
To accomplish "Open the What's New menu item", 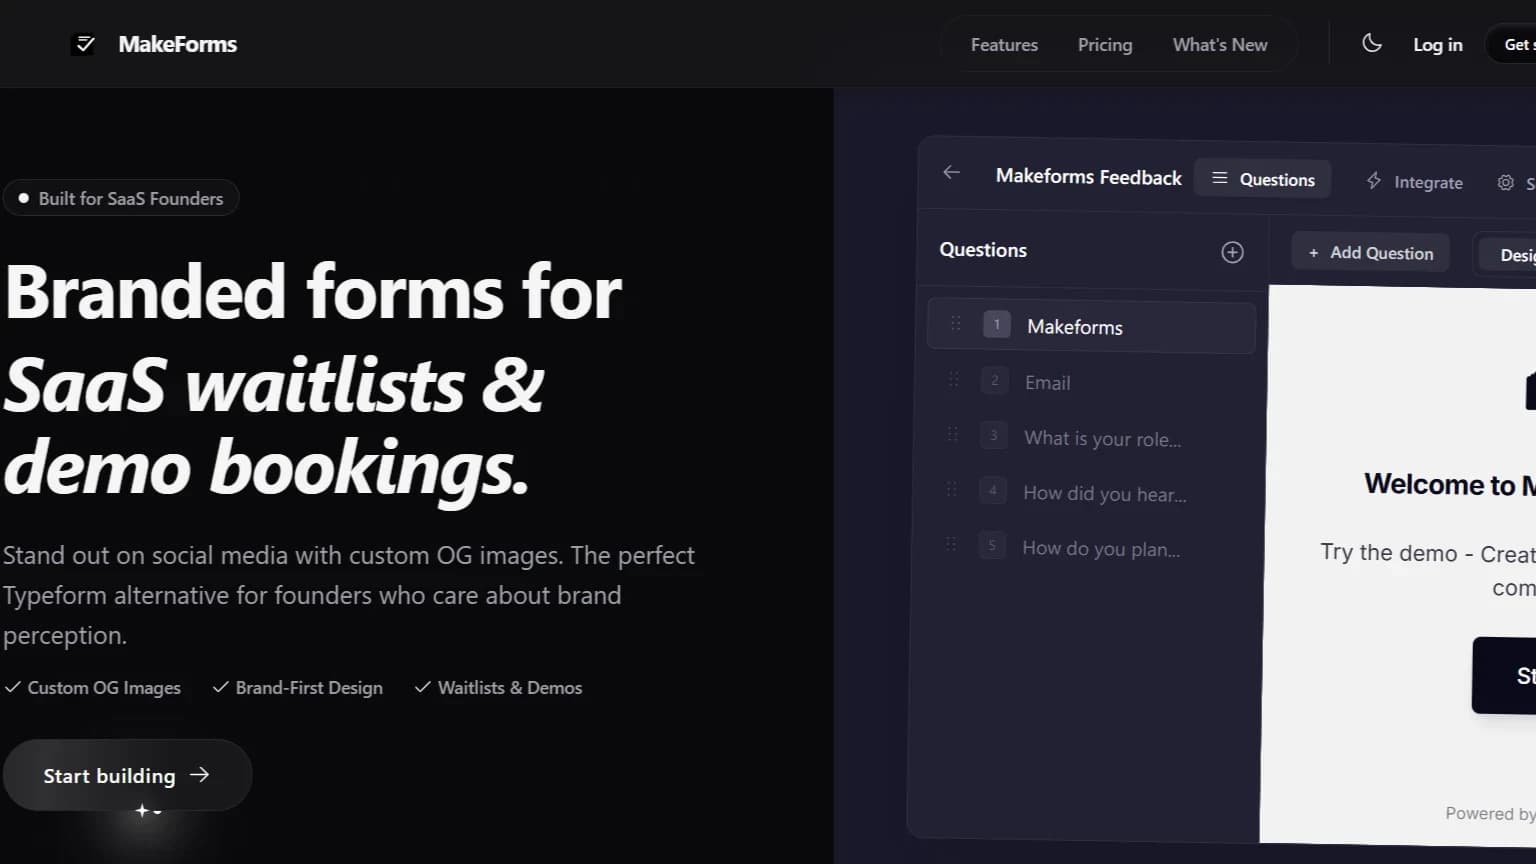I will point(1220,44).
